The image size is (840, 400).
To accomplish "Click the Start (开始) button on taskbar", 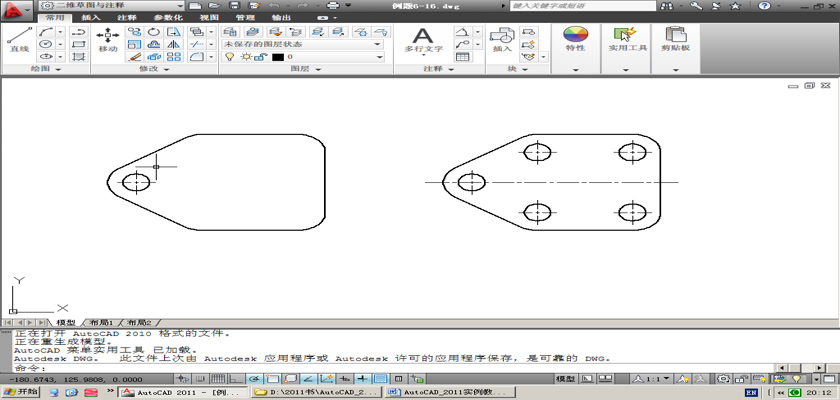I will click(x=21, y=393).
